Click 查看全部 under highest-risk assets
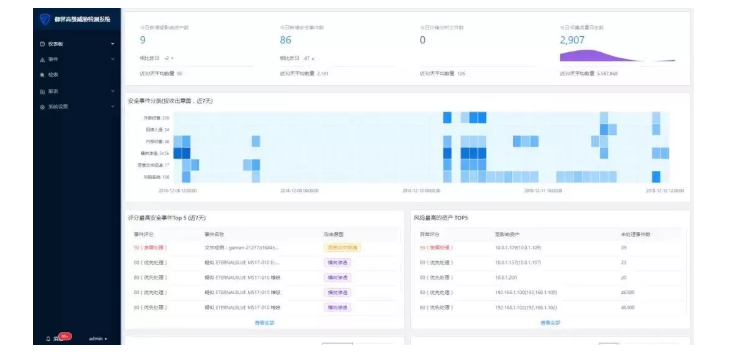Viewport: 729px width, 364px height. click(550, 322)
